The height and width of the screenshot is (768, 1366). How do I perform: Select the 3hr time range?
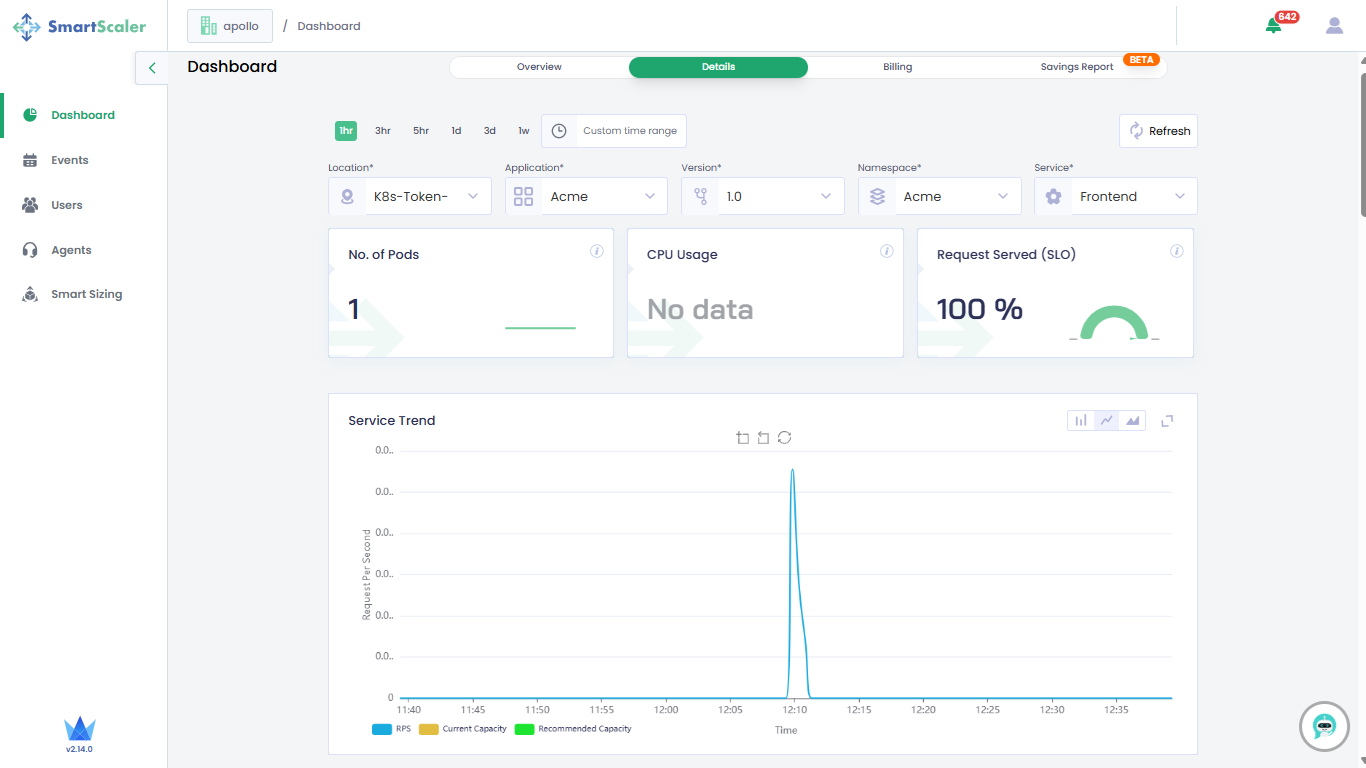point(383,131)
